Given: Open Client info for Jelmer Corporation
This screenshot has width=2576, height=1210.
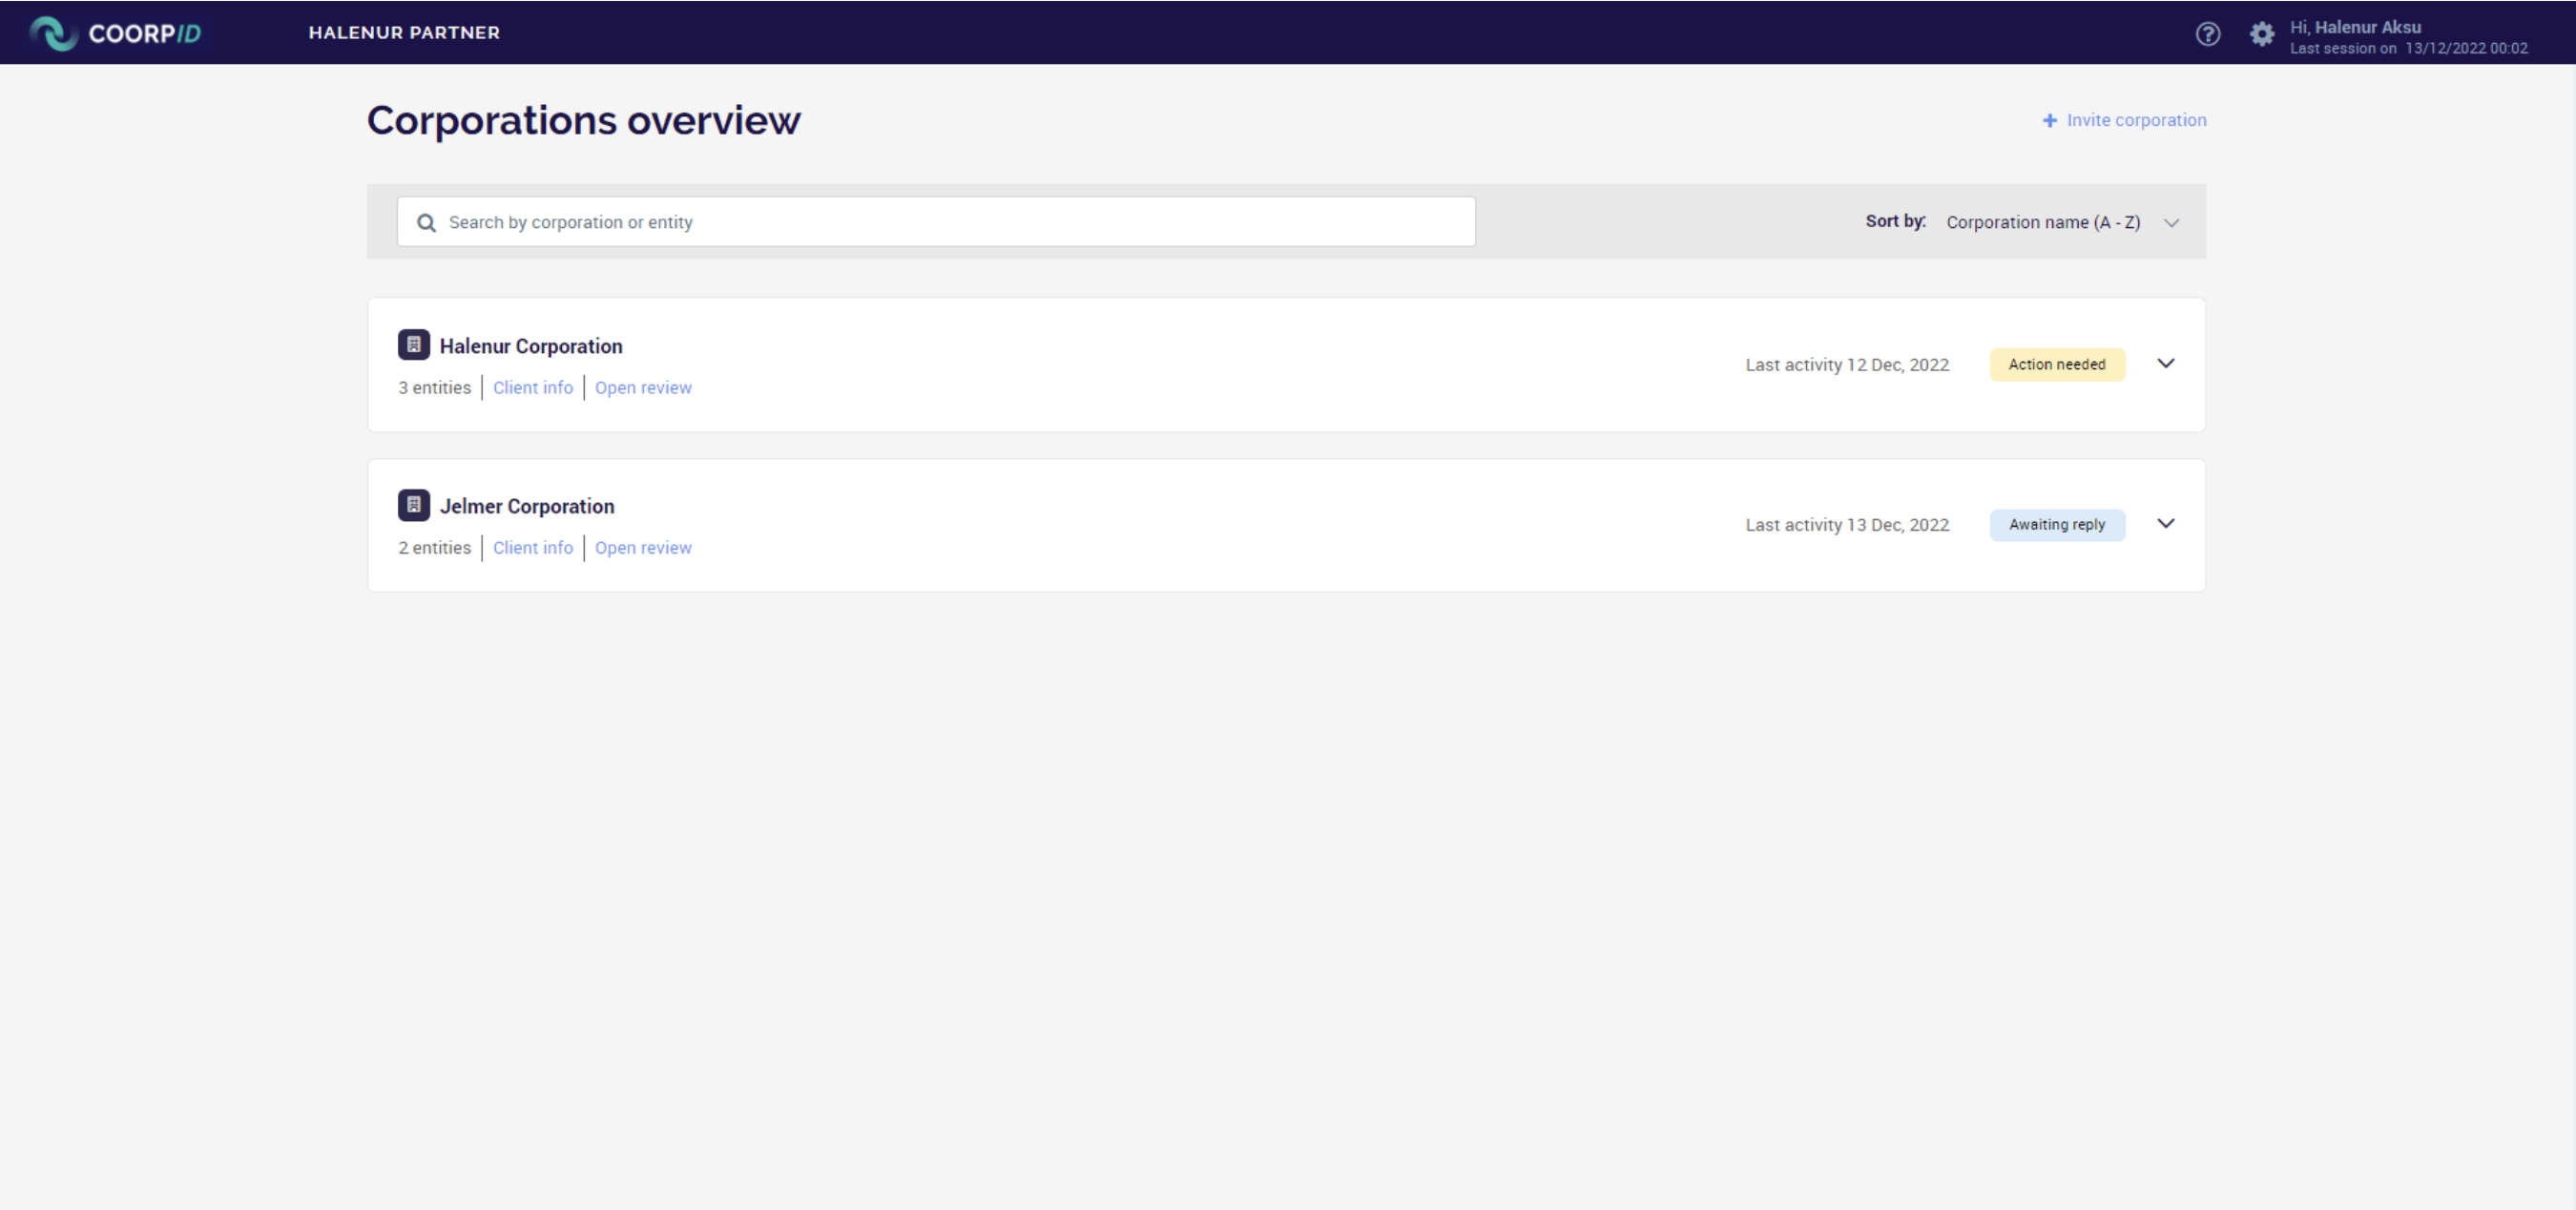Looking at the screenshot, I should click(x=533, y=547).
